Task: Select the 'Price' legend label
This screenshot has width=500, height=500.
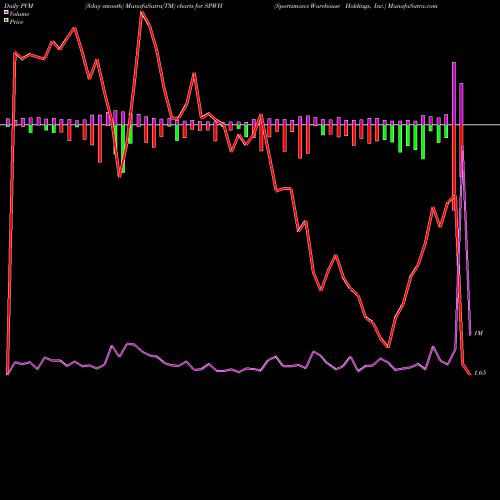Action: [16, 22]
